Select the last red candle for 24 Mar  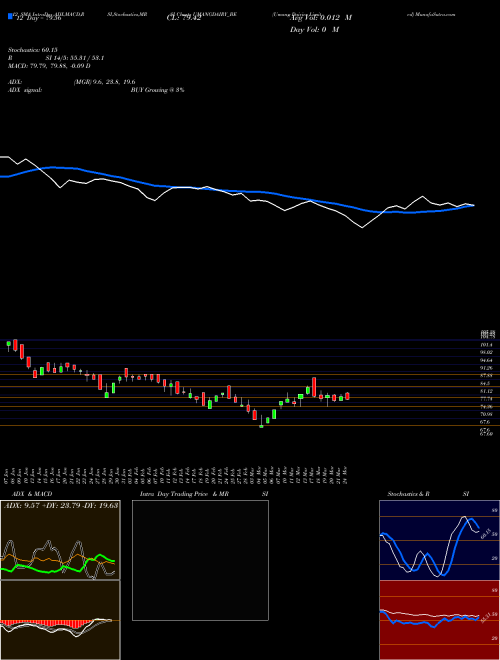coord(347,396)
